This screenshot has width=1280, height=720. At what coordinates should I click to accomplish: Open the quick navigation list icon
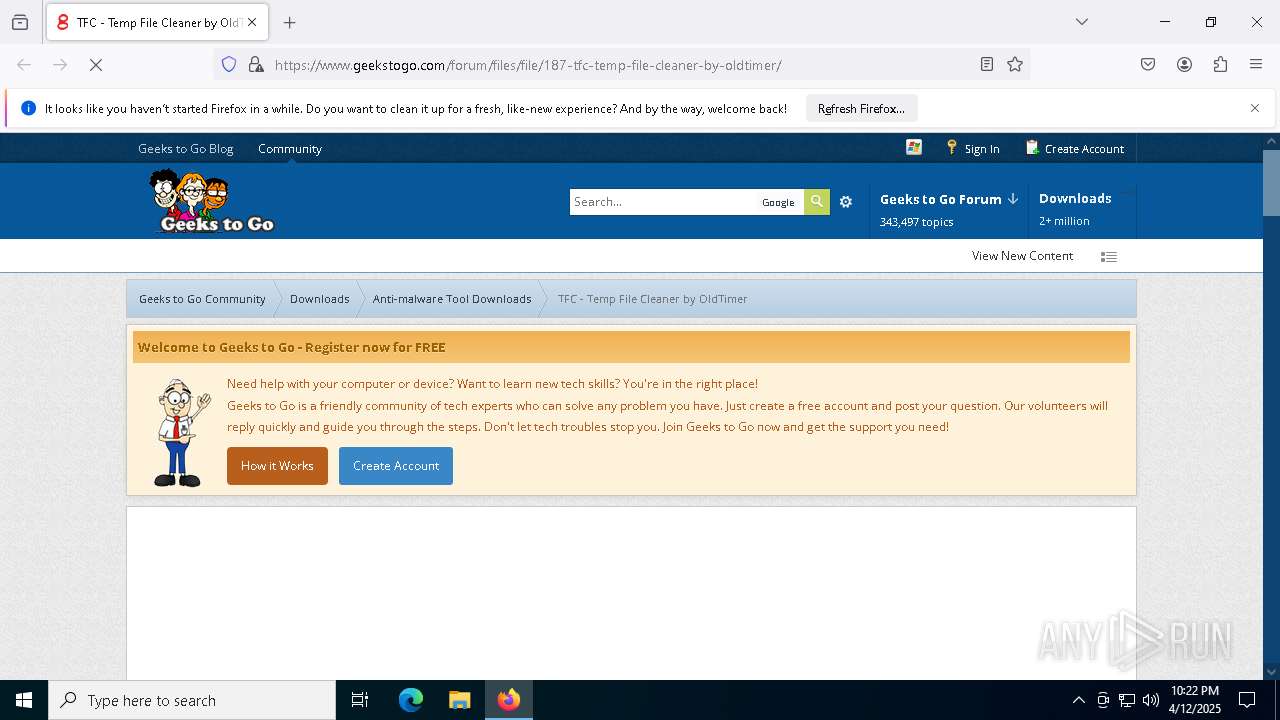pyautogui.click(x=1108, y=257)
